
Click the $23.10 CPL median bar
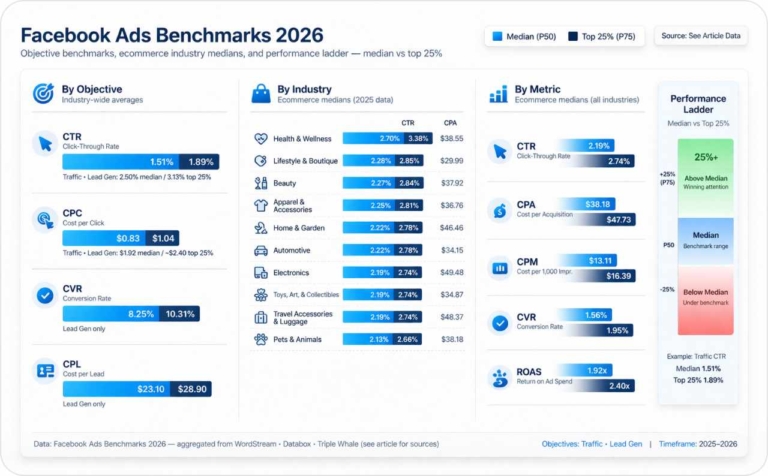(117, 389)
